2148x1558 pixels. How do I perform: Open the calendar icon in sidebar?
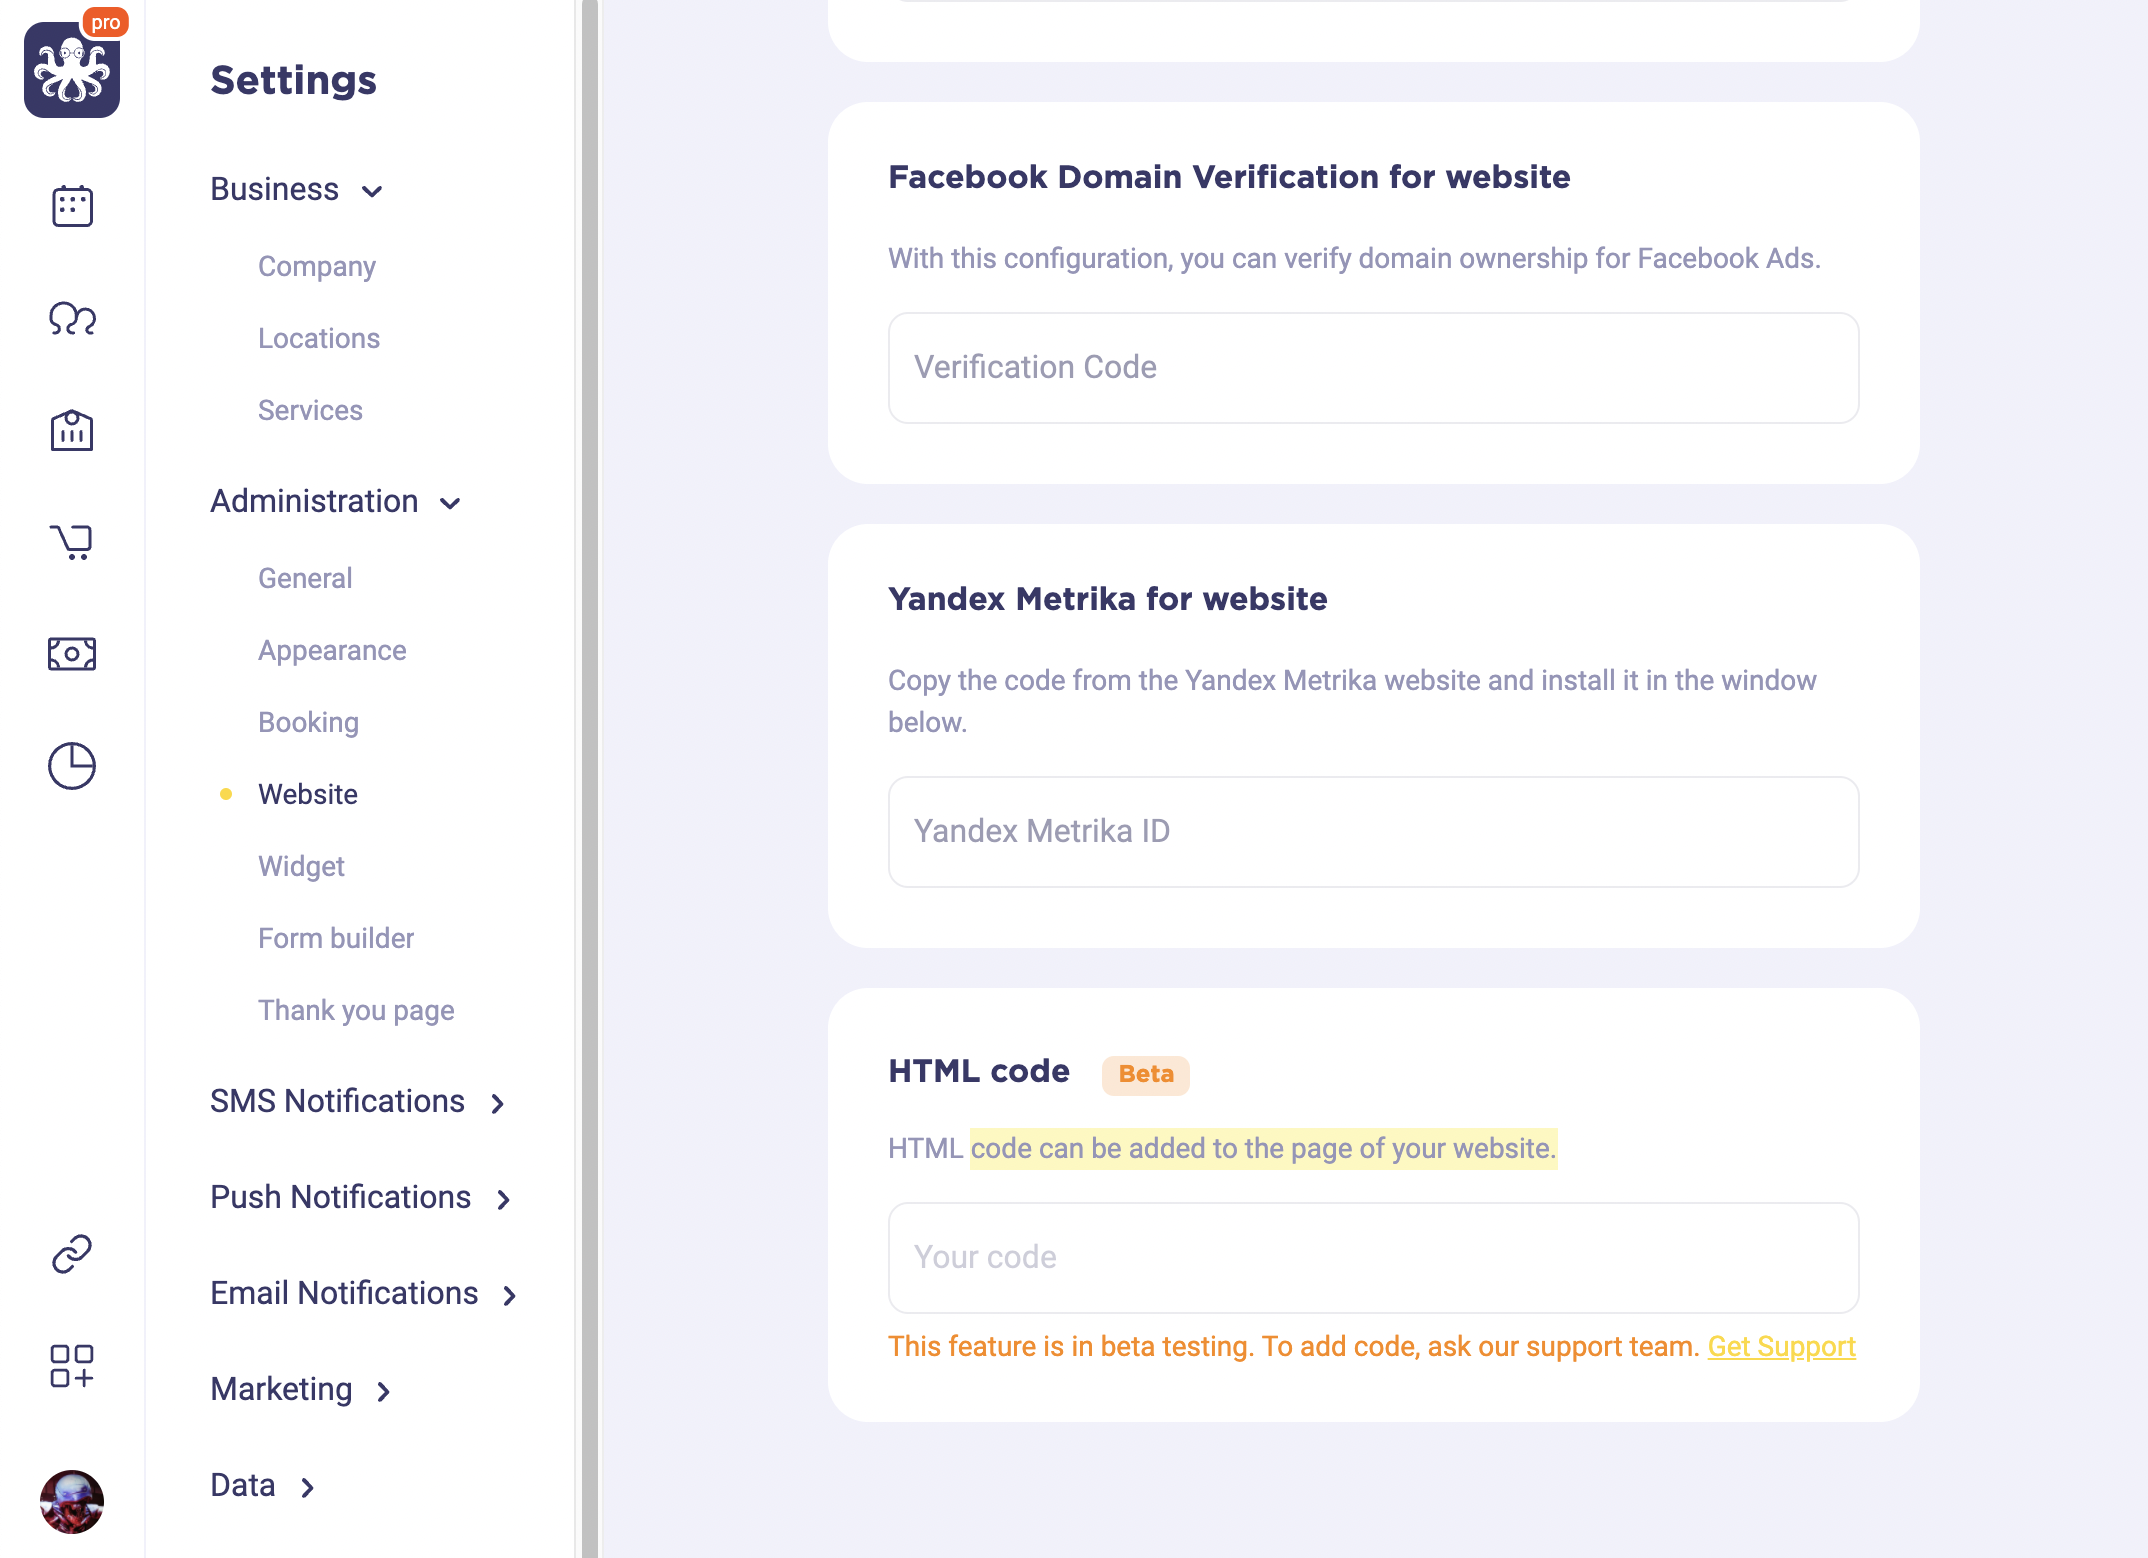click(x=72, y=206)
